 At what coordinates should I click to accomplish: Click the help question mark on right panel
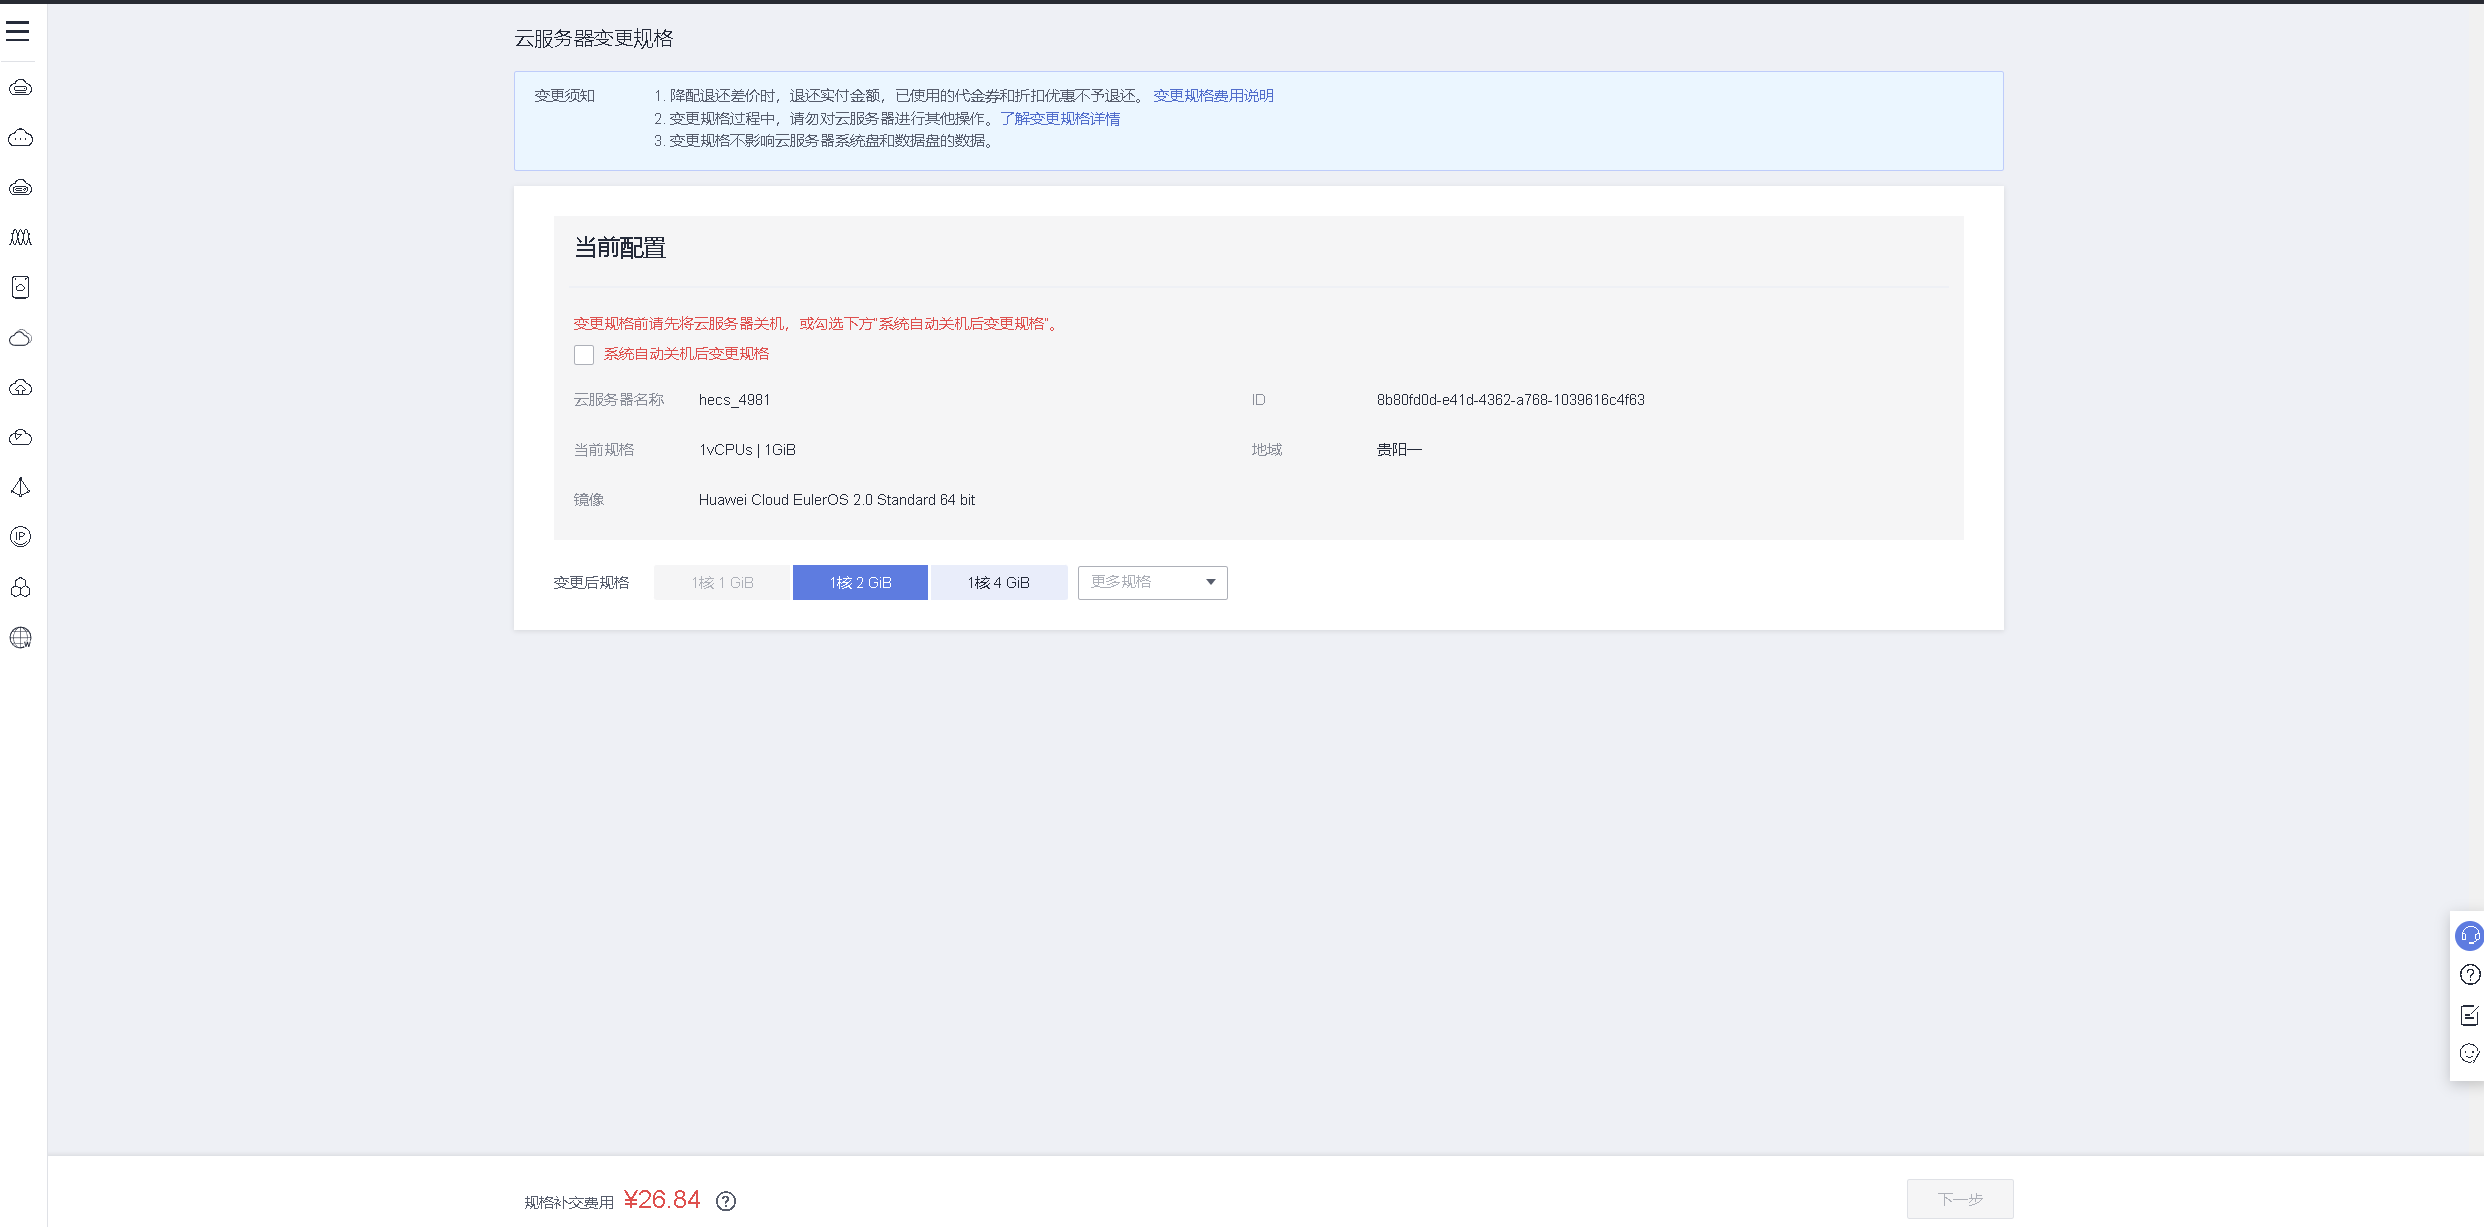2469,975
